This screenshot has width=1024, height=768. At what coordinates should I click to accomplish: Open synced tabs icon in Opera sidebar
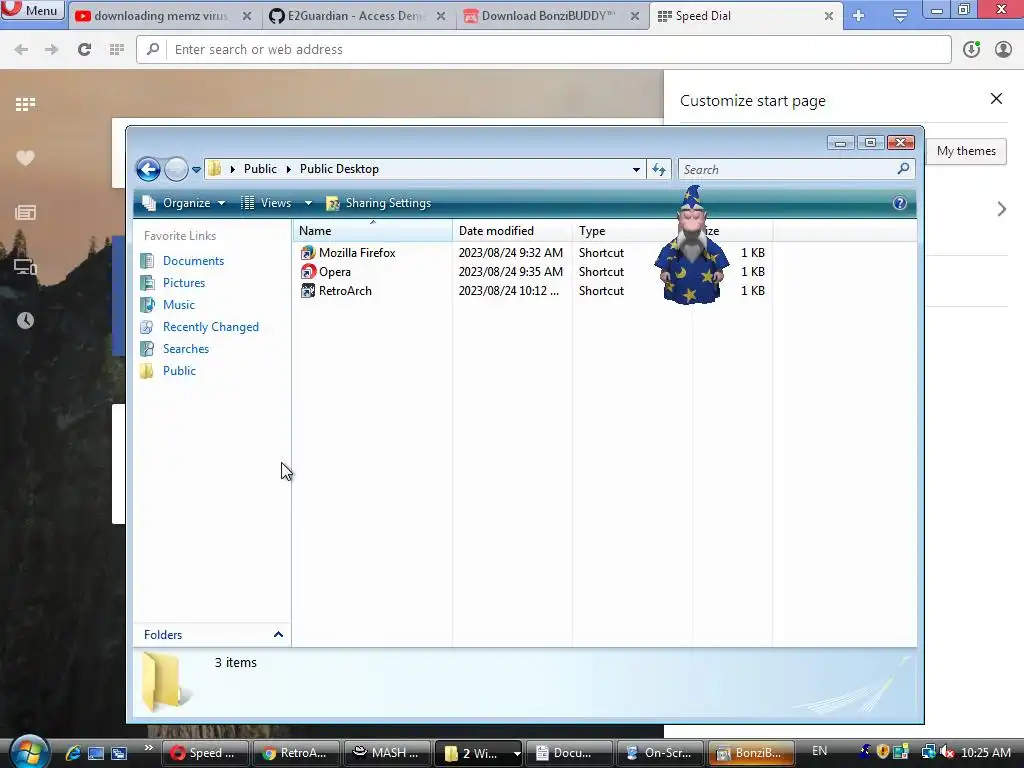[x=25, y=266]
